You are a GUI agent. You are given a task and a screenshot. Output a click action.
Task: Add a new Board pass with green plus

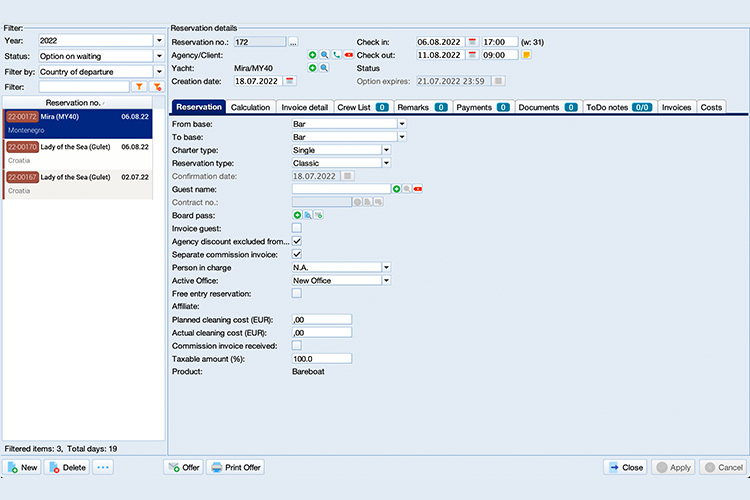tap(297, 215)
